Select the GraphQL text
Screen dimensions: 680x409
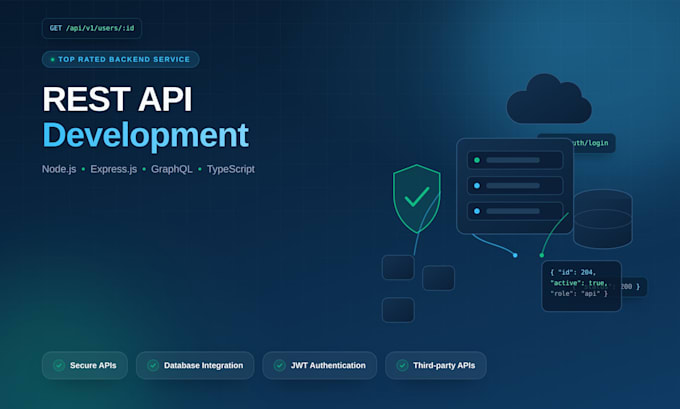172,169
